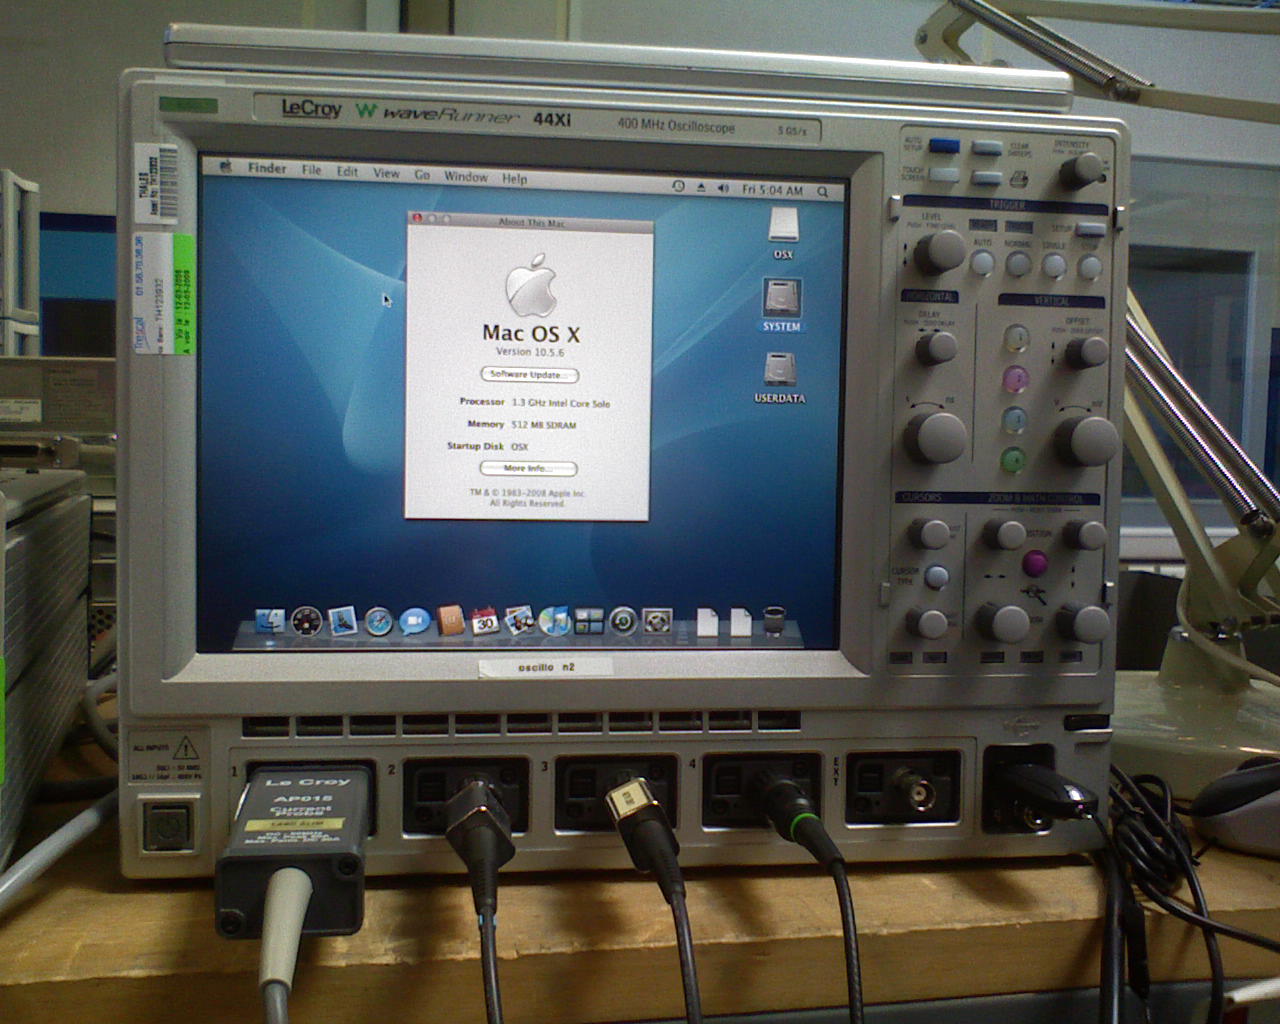The height and width of the screenshot is (1024, 1280).
Task: Click the More Info button
Action: [x=528, y=468]
